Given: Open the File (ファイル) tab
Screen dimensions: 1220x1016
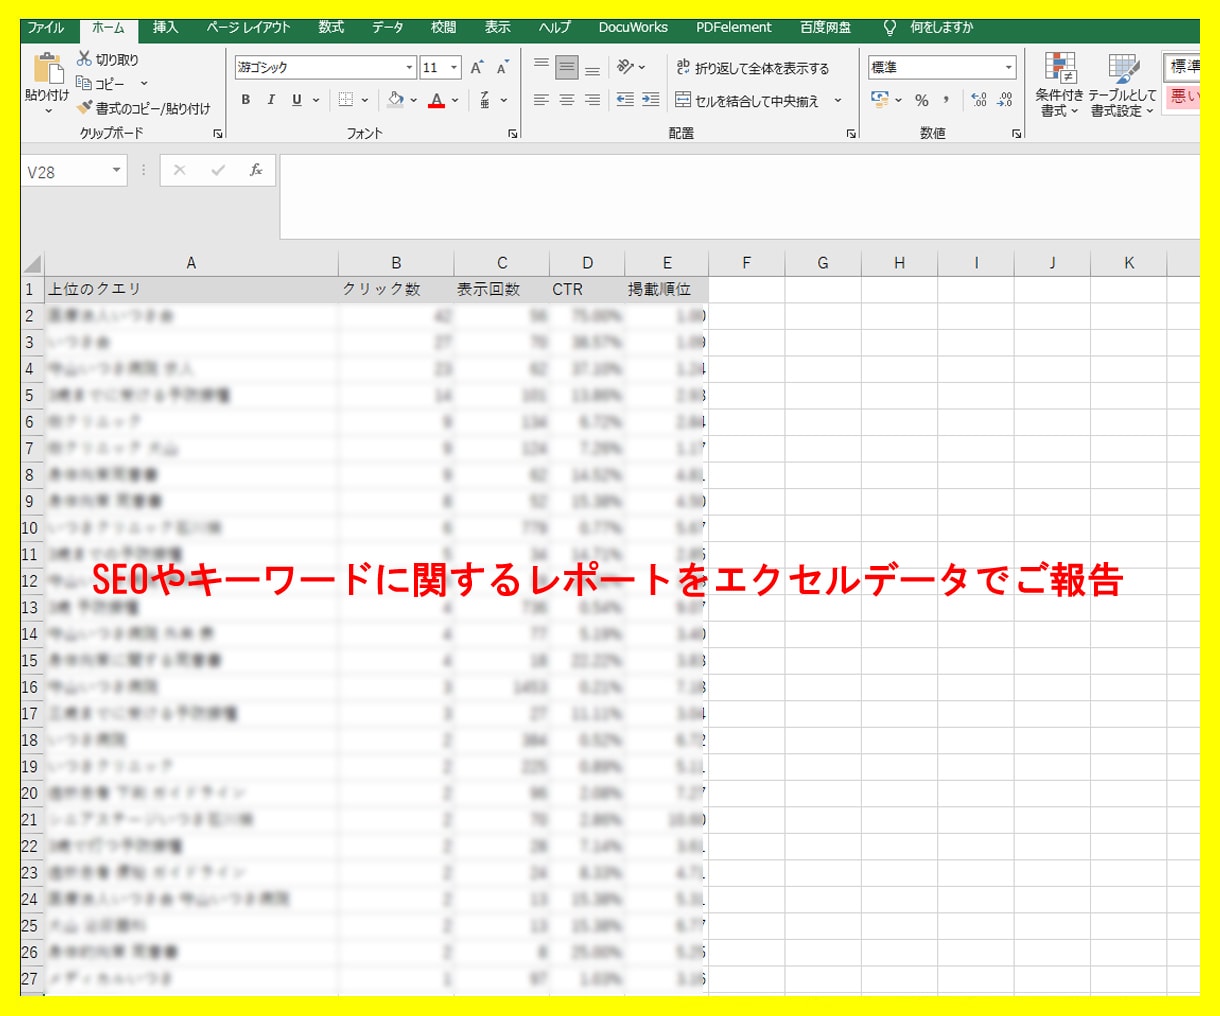Looking at the screenshot, I should pyautogui.click(x=46, y=28).
